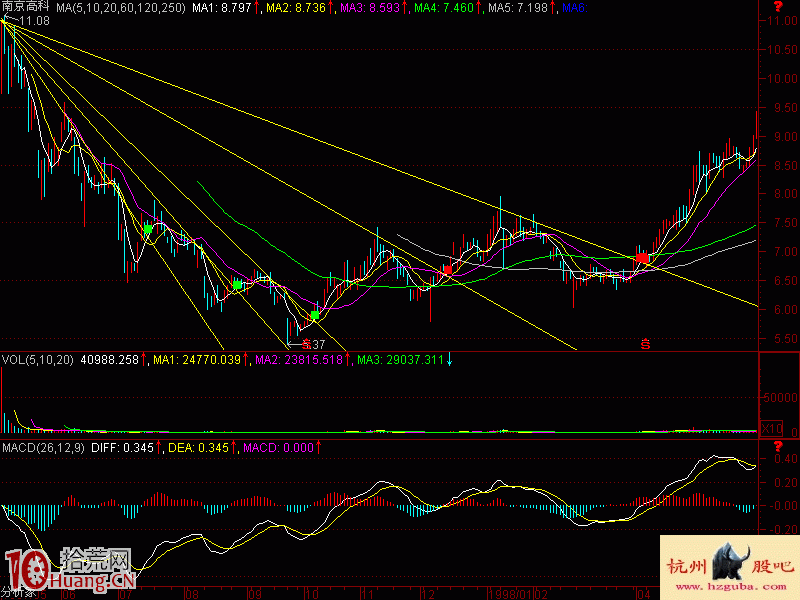This screenshot has height=600, width=800.
Task: Click the 12 month on the time axis
Action: coord(428,594)
